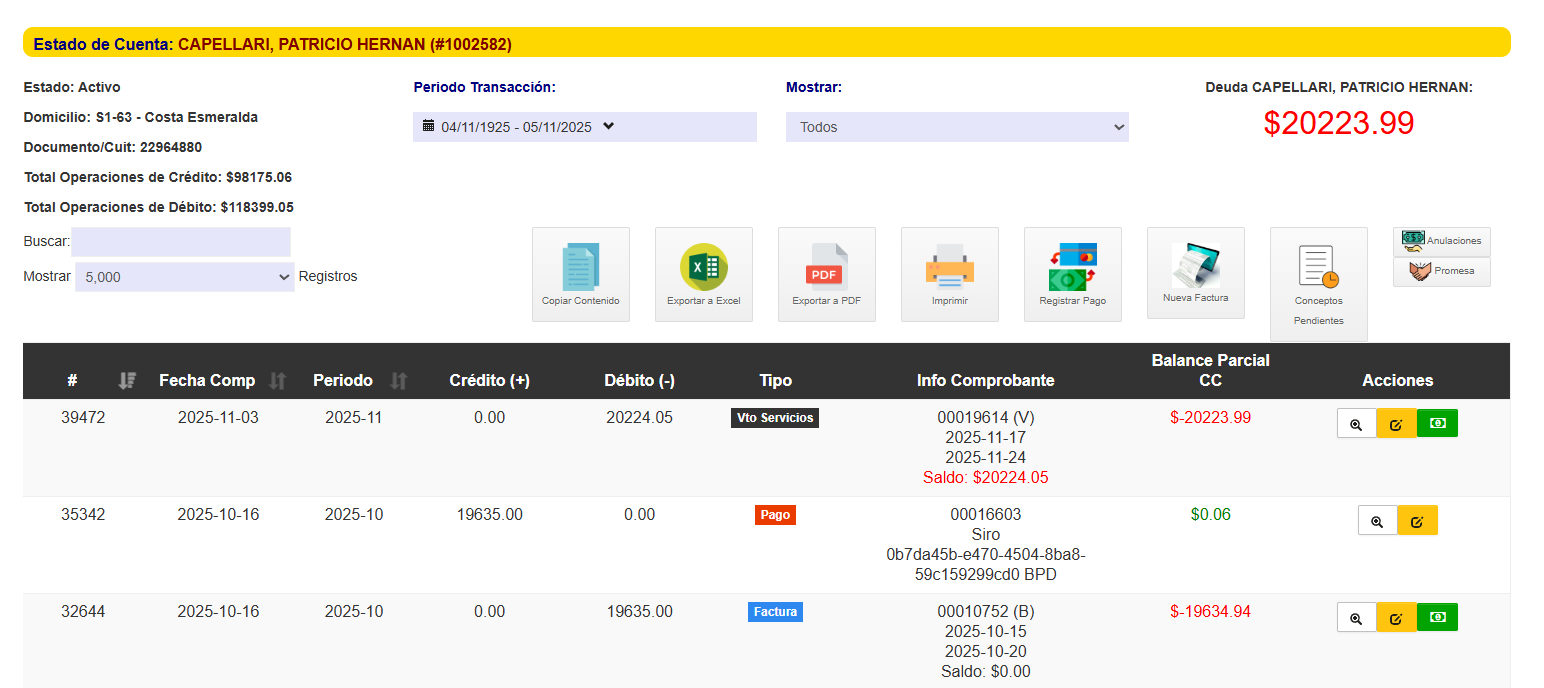
Task: Click the Copiar Contenido icon
Action: coord(580,273)
